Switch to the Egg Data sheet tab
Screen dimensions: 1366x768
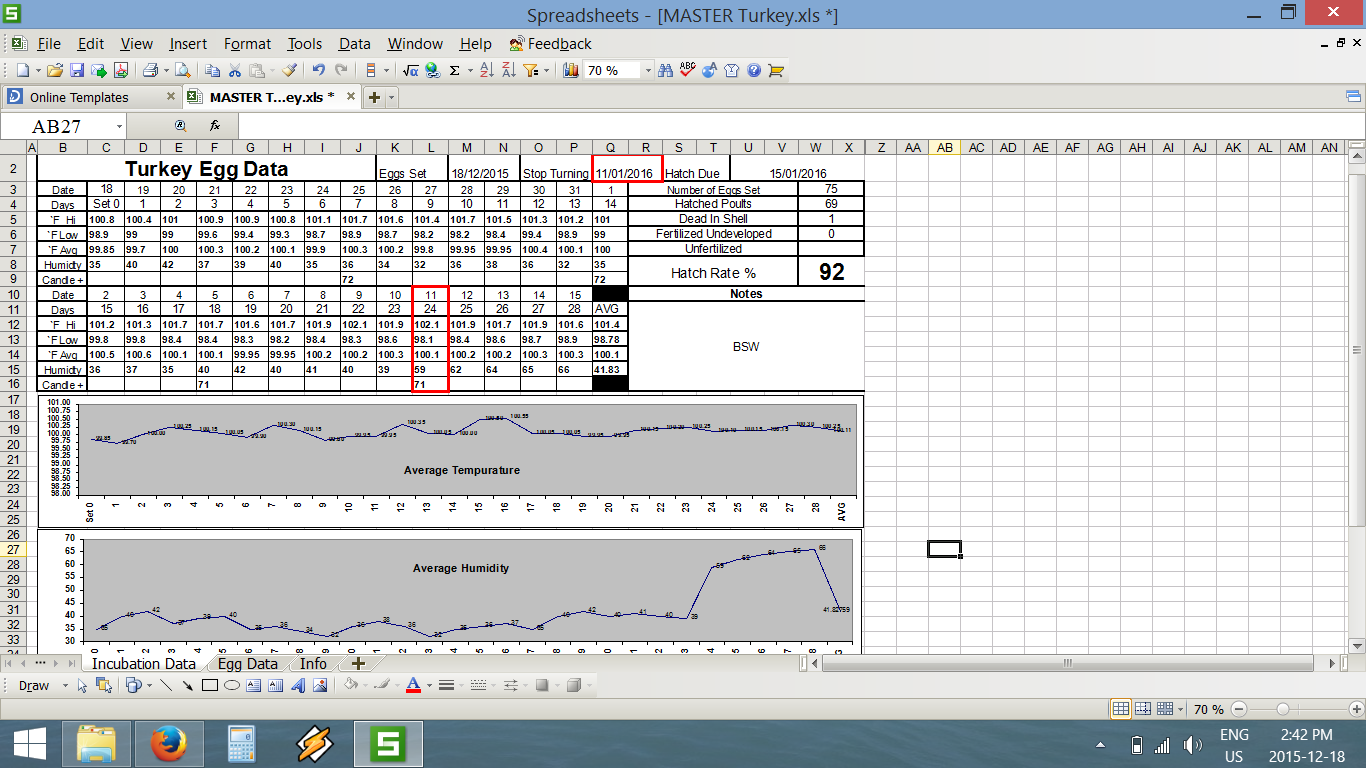(x=247, y=664)
